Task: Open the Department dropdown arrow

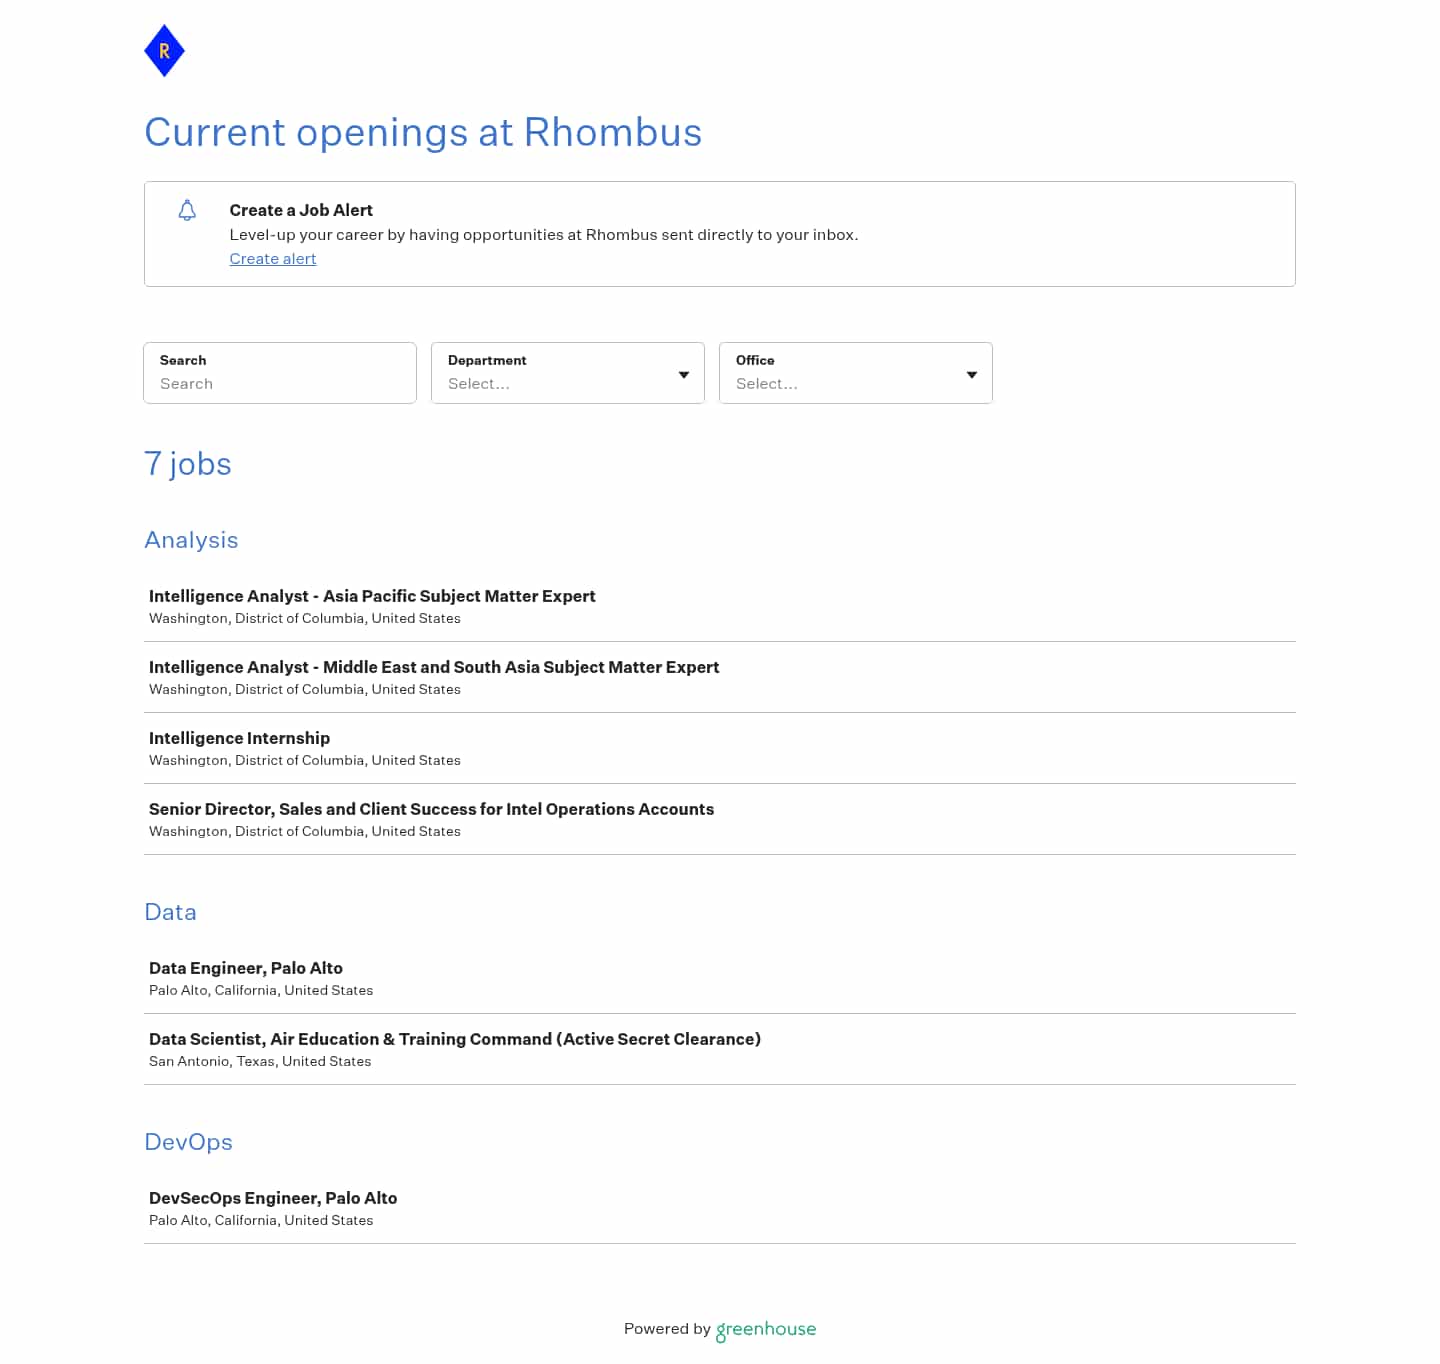Action: point(684,375)
